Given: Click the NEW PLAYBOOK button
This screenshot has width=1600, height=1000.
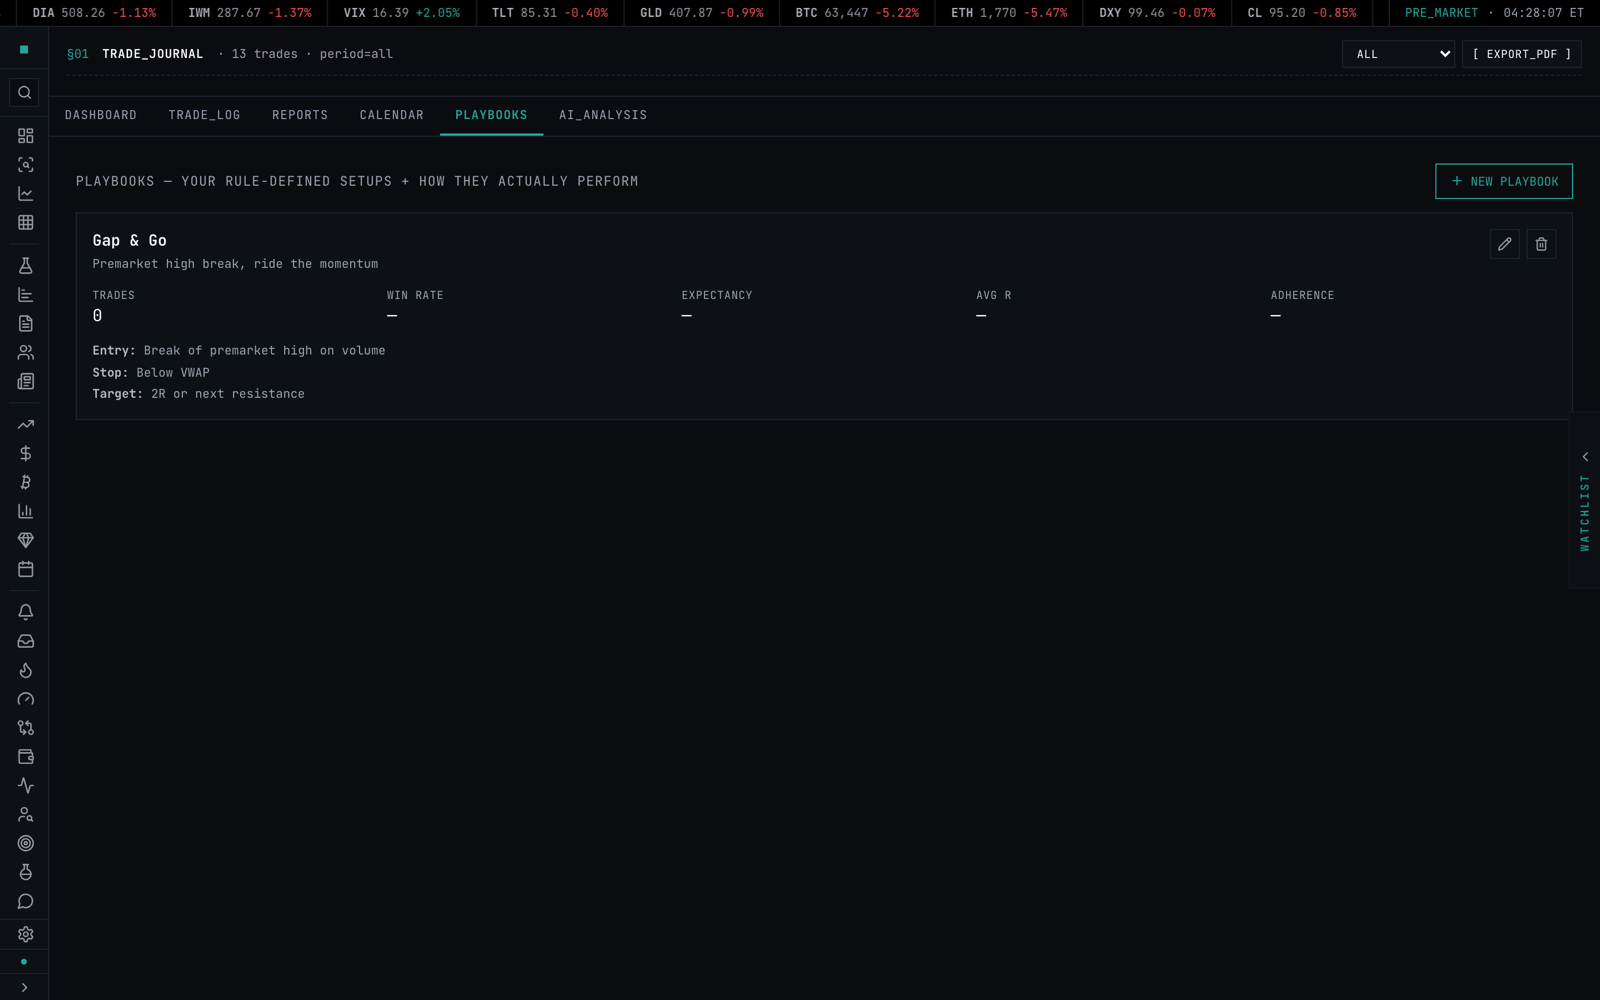Looking at the screenshot, I should click(1504, 181).
